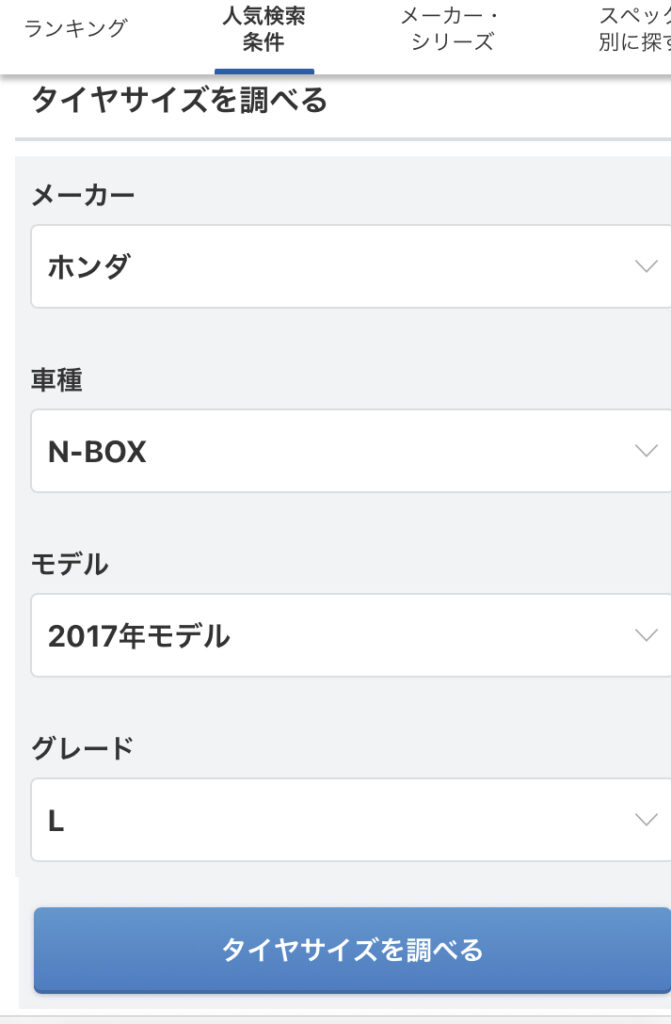Click the モデル field label
This screenshot has width=671, height=1024.
(70, 564)
